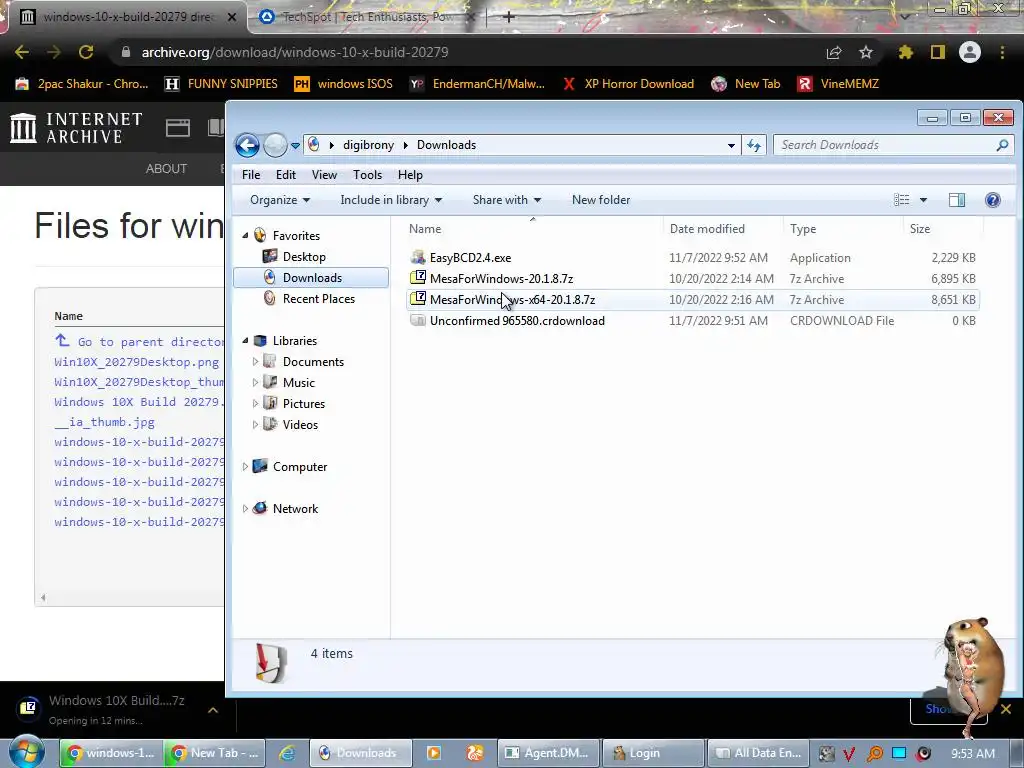Switch to the TechSpot tab
Image resolution: width=1024 pixels, height=768 pixels.
365,17
